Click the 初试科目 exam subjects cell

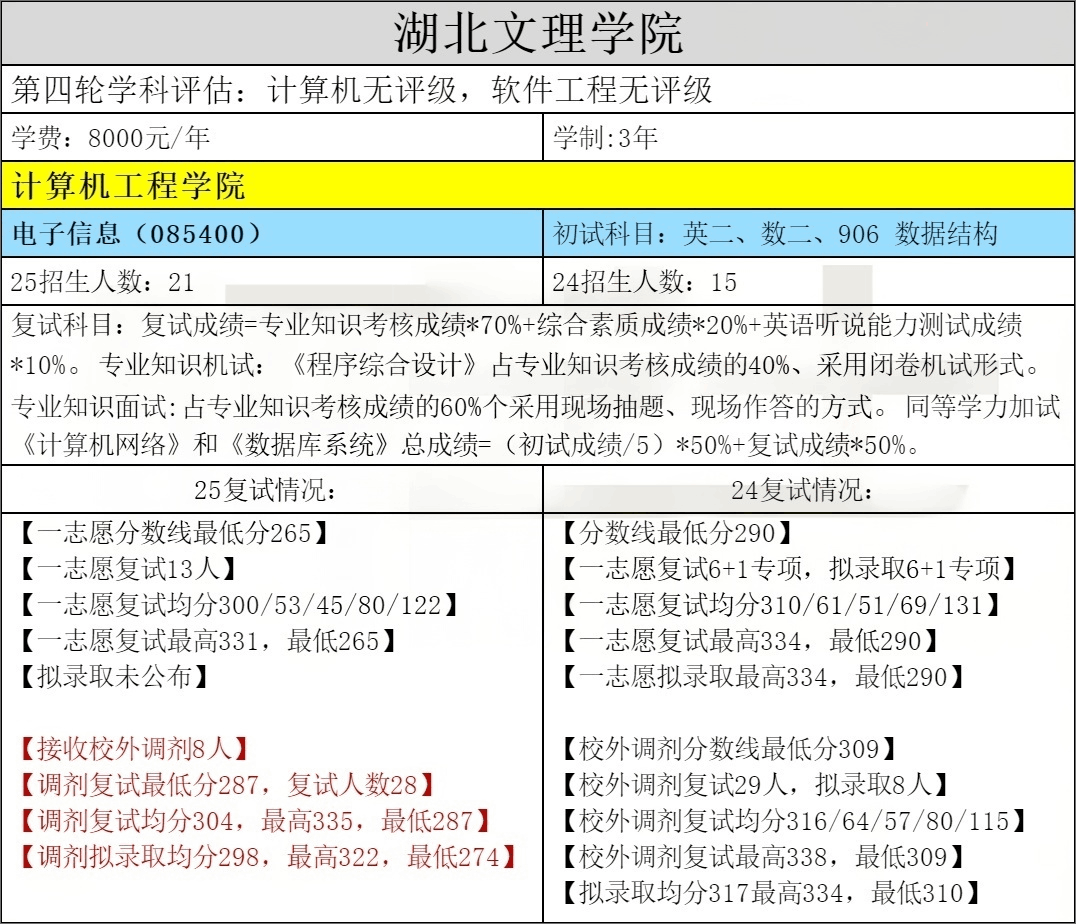pyautogui.click(x=775, y=234)
